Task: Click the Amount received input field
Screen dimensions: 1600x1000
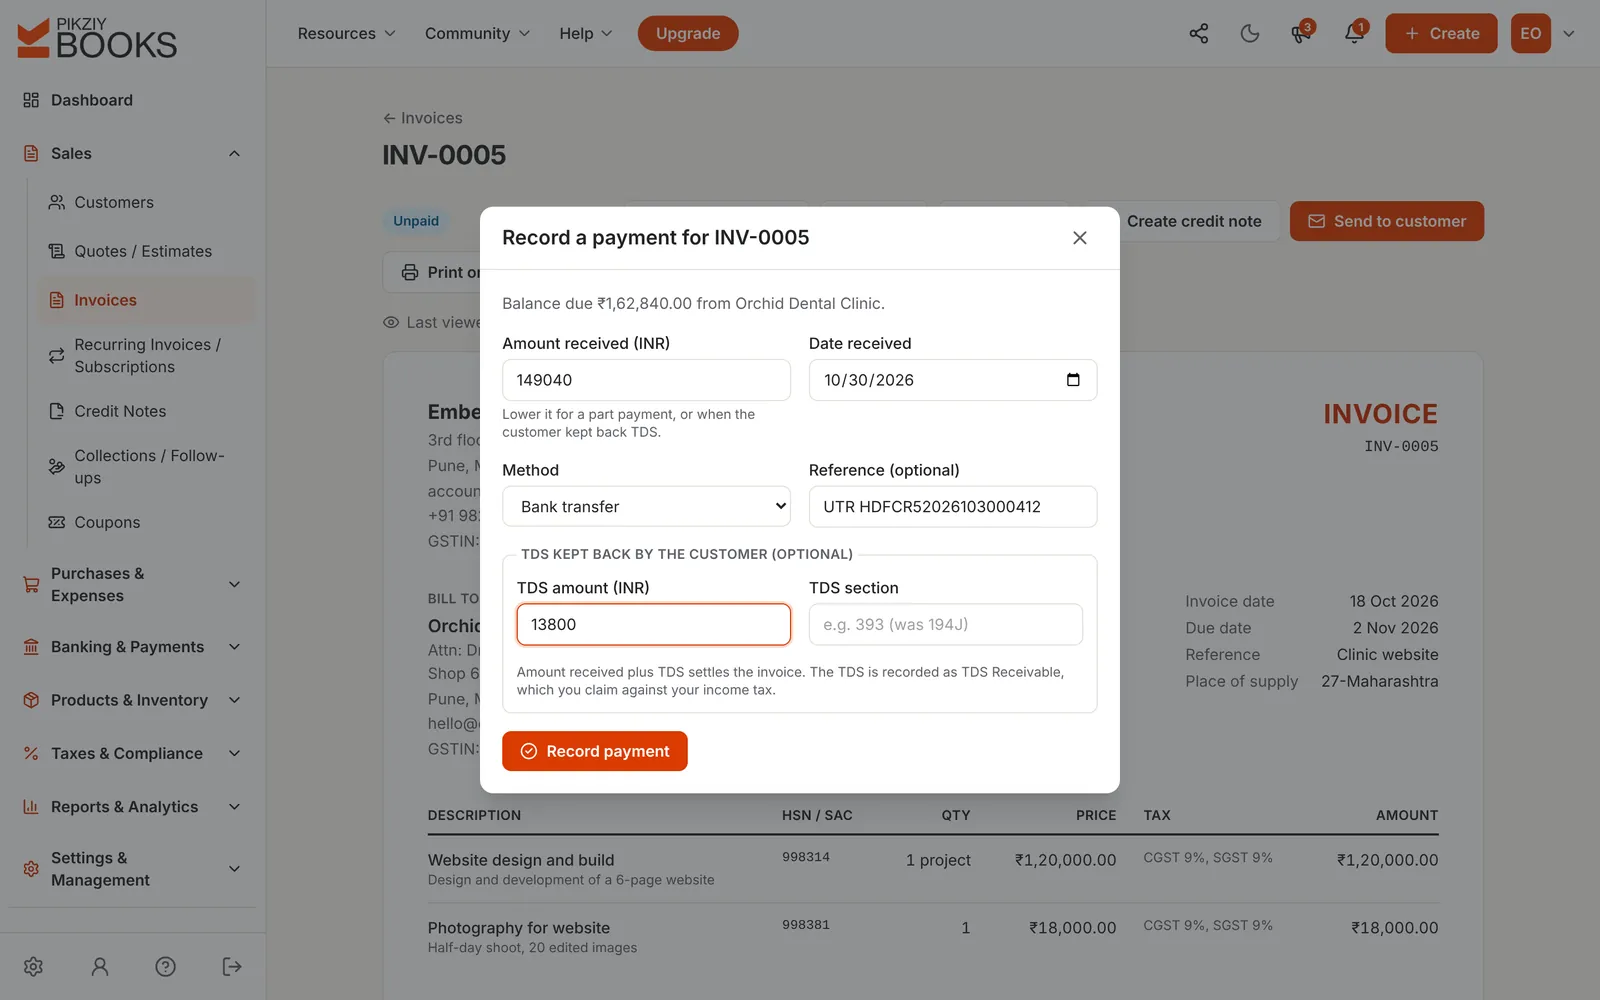Action: click(646, 380)
